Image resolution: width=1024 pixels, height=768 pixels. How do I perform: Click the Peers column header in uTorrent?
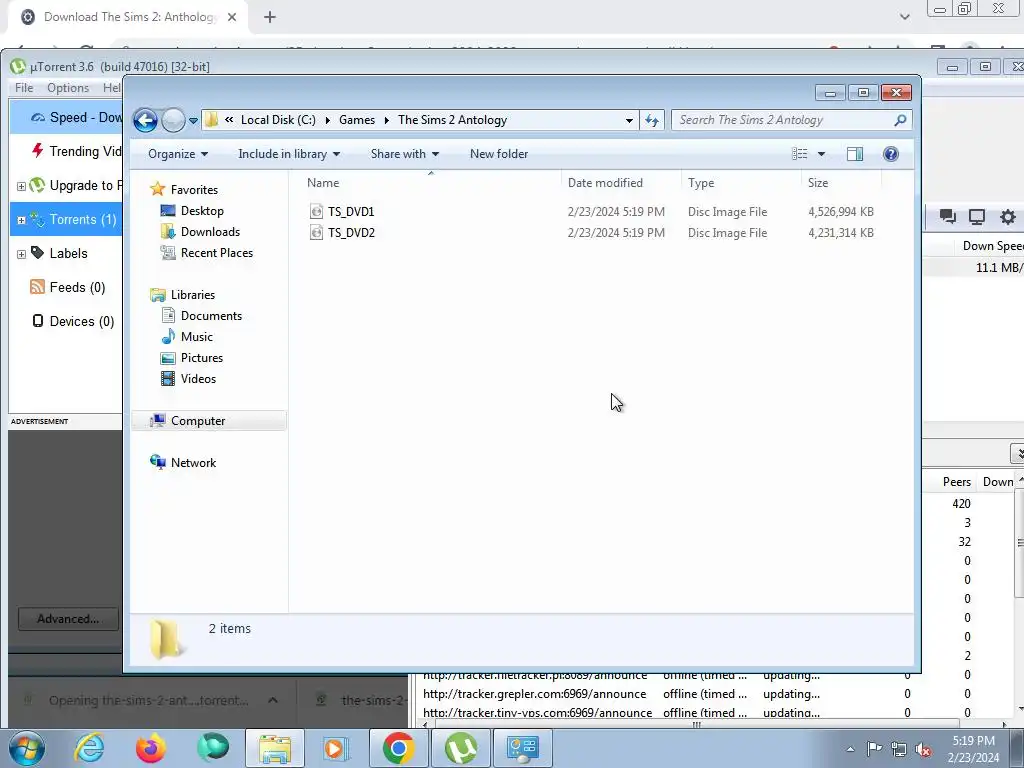tap(956, 482)
